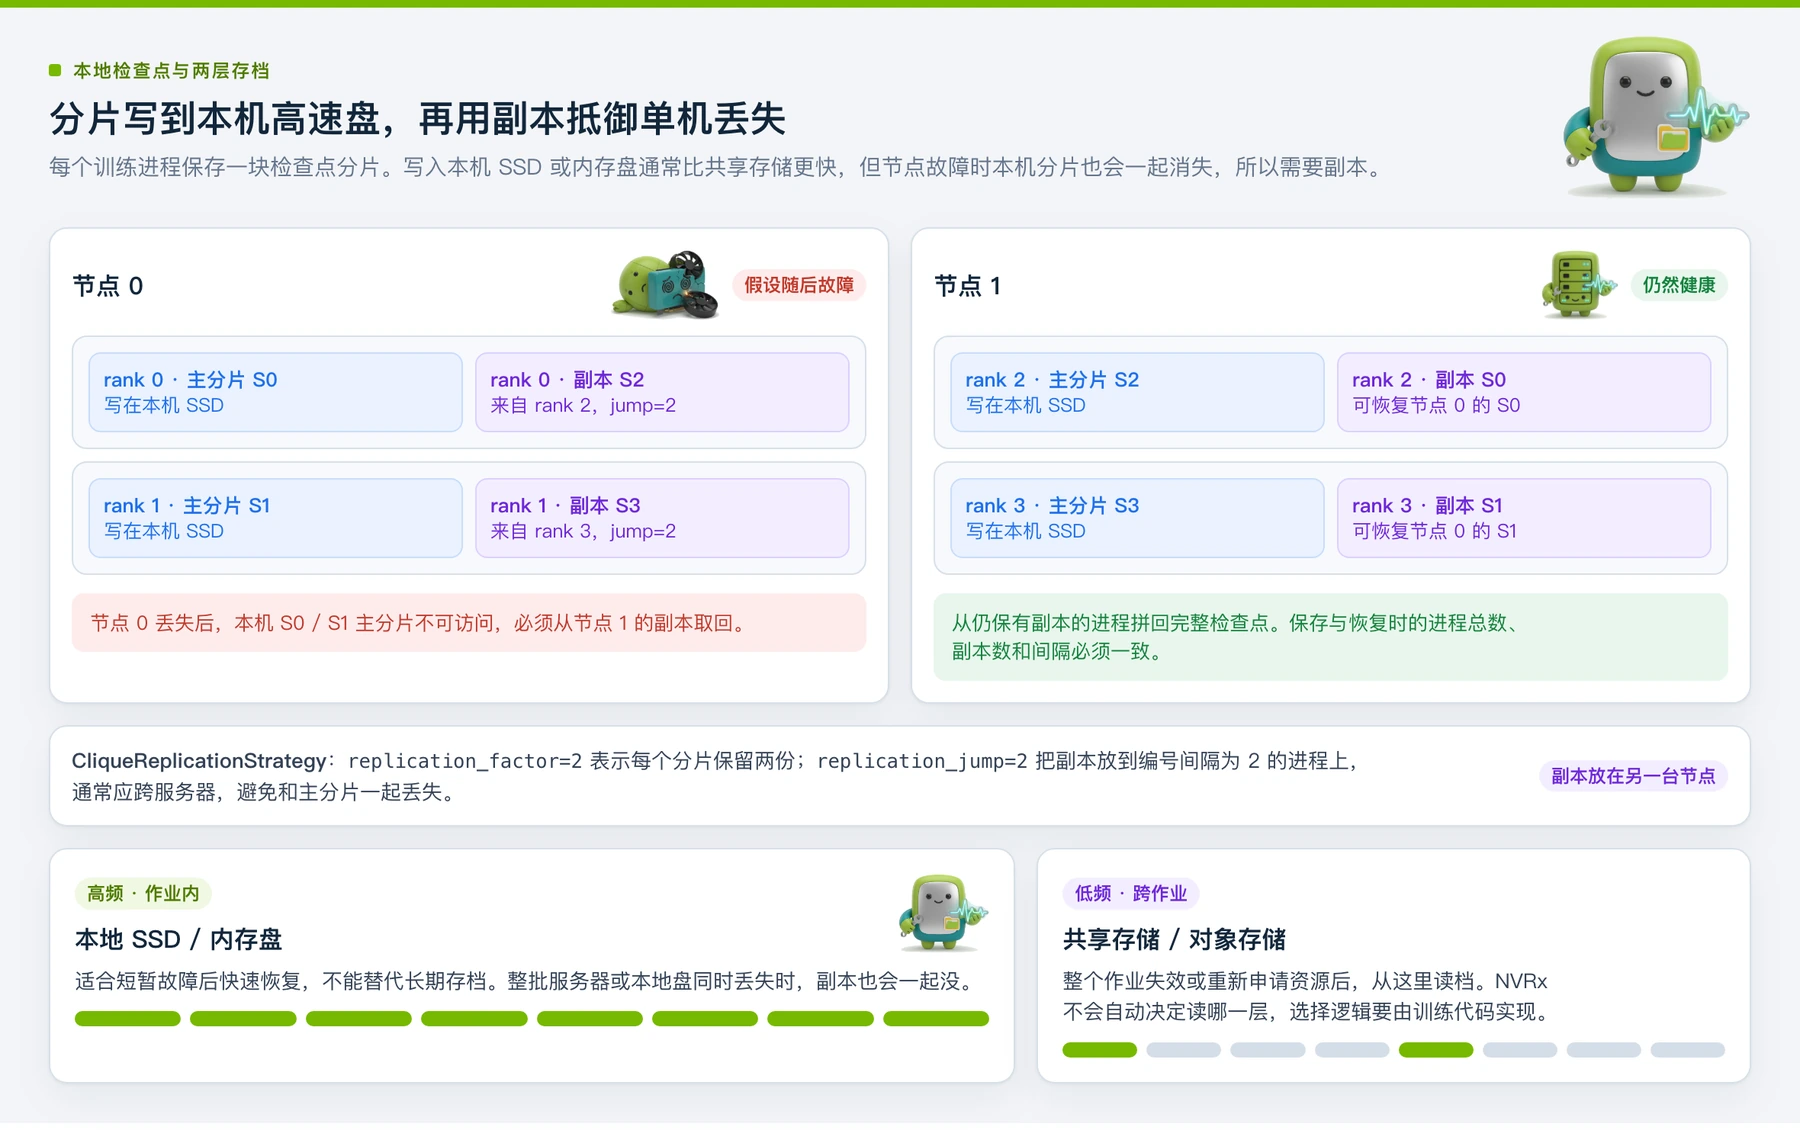Click the red warning note 节点 0 丢失后
This screenshot has height=1130, width=1800.
[469, 623]
